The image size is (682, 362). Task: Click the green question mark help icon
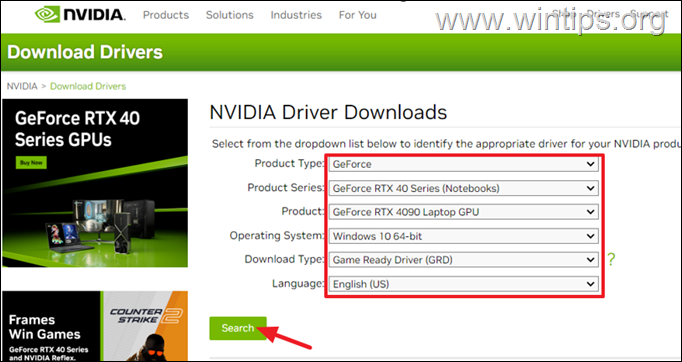pyautogui.click(x=611, y=260)
